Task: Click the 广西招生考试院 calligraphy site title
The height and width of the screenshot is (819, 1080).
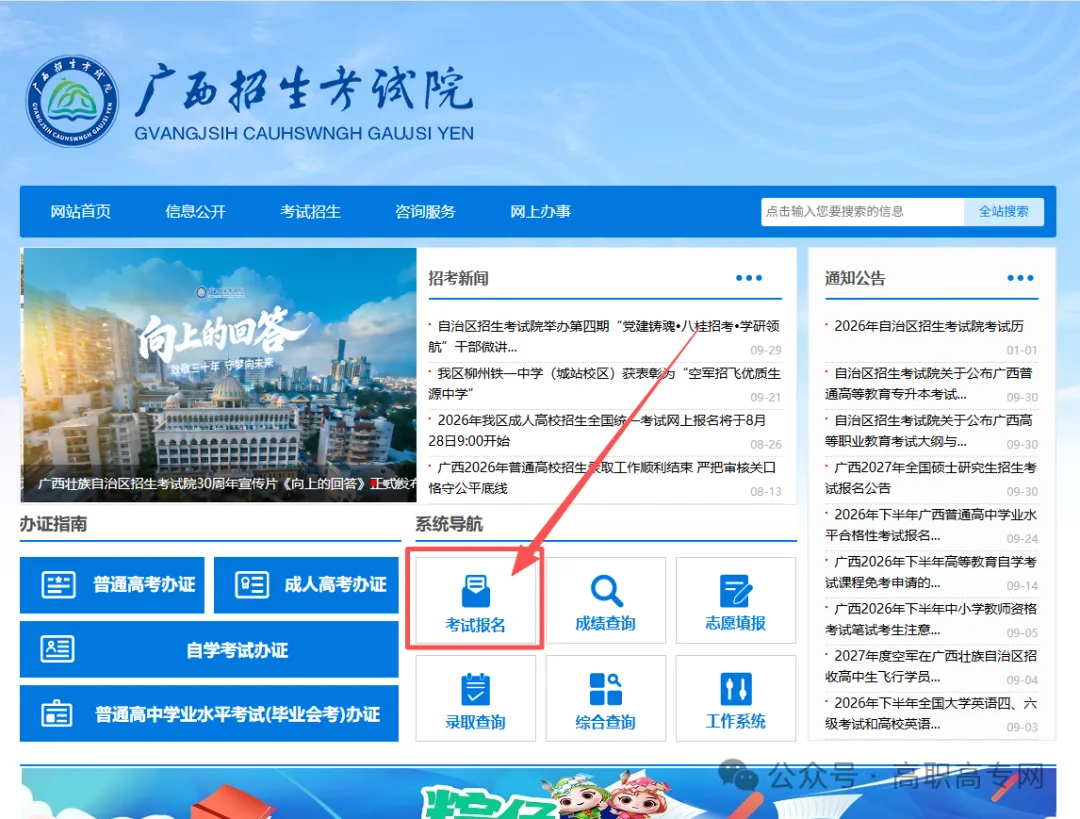Action: [x=304, y=90]
